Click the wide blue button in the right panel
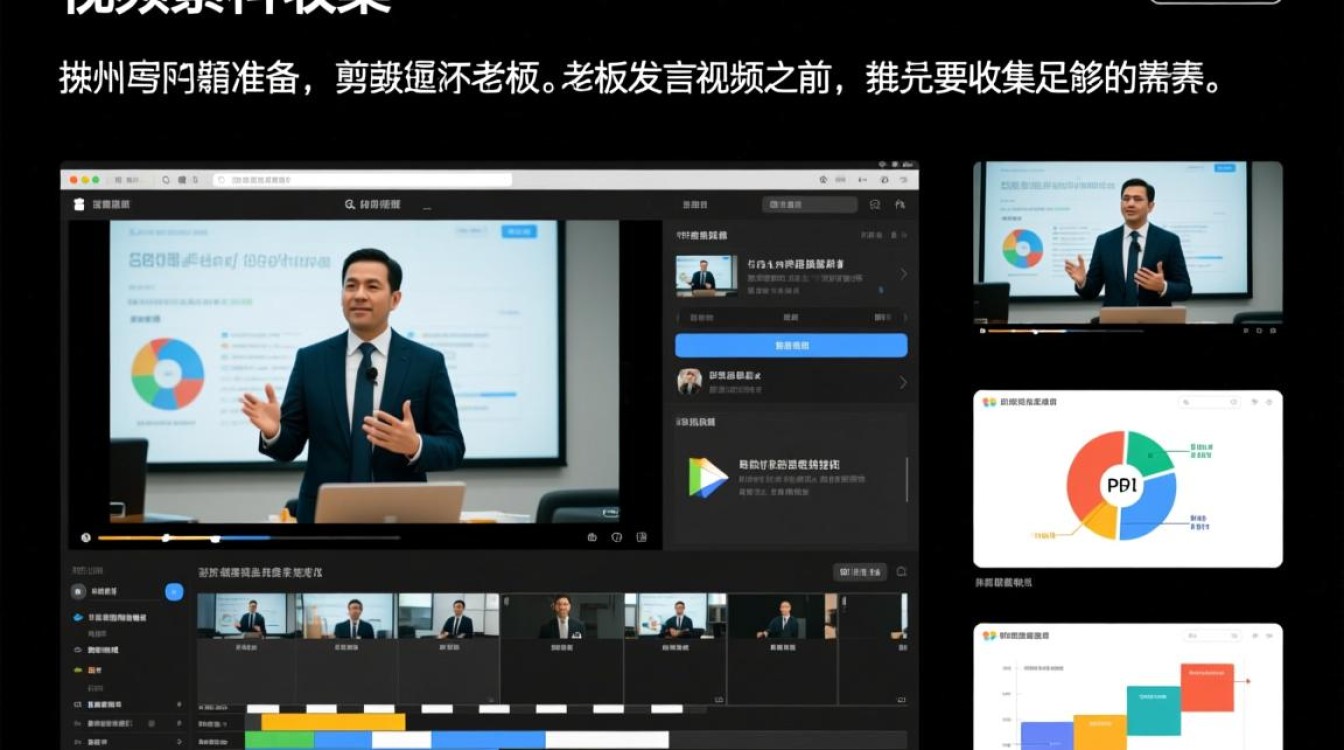This screenshot has width=1344, height=750. tap(791, 345)
